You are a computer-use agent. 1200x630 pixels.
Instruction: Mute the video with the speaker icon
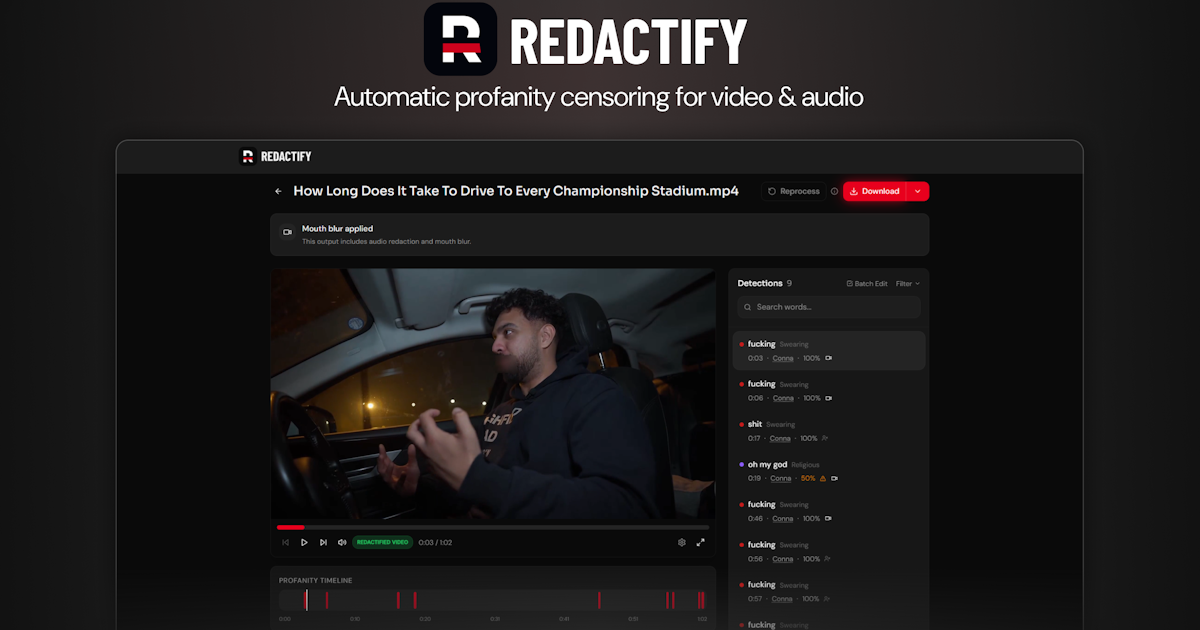tap(342, 542)
